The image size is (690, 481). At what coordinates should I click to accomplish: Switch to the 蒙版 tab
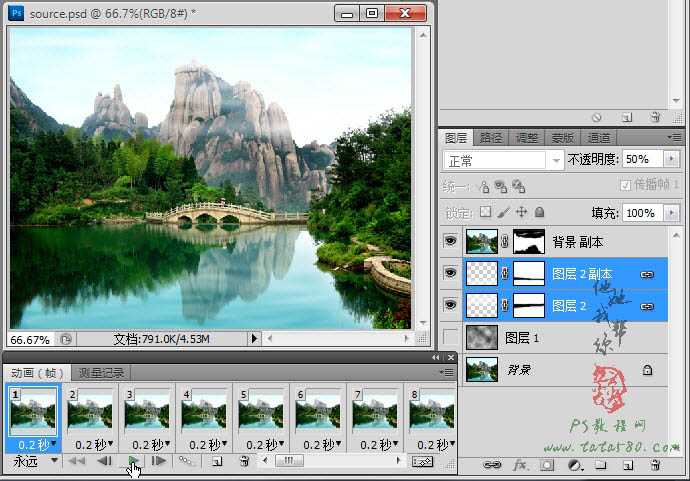tap(562, 138)
